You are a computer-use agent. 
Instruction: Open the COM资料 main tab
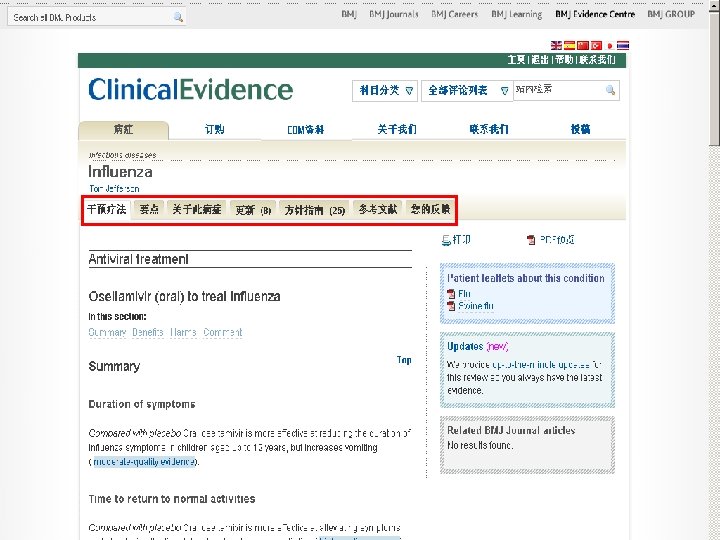point(306,130)
